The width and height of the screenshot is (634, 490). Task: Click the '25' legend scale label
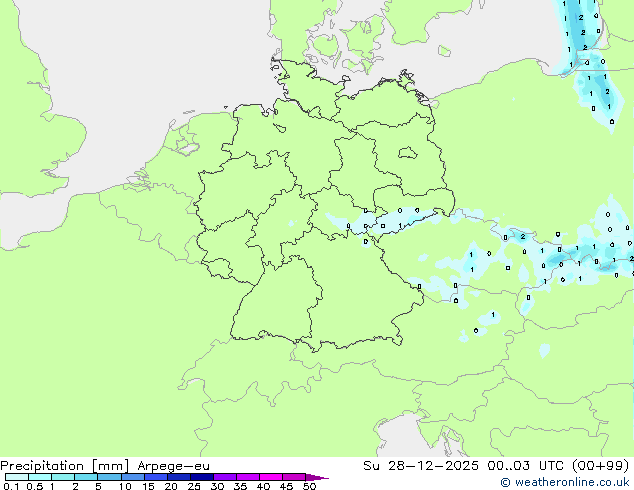pos(194,486)
